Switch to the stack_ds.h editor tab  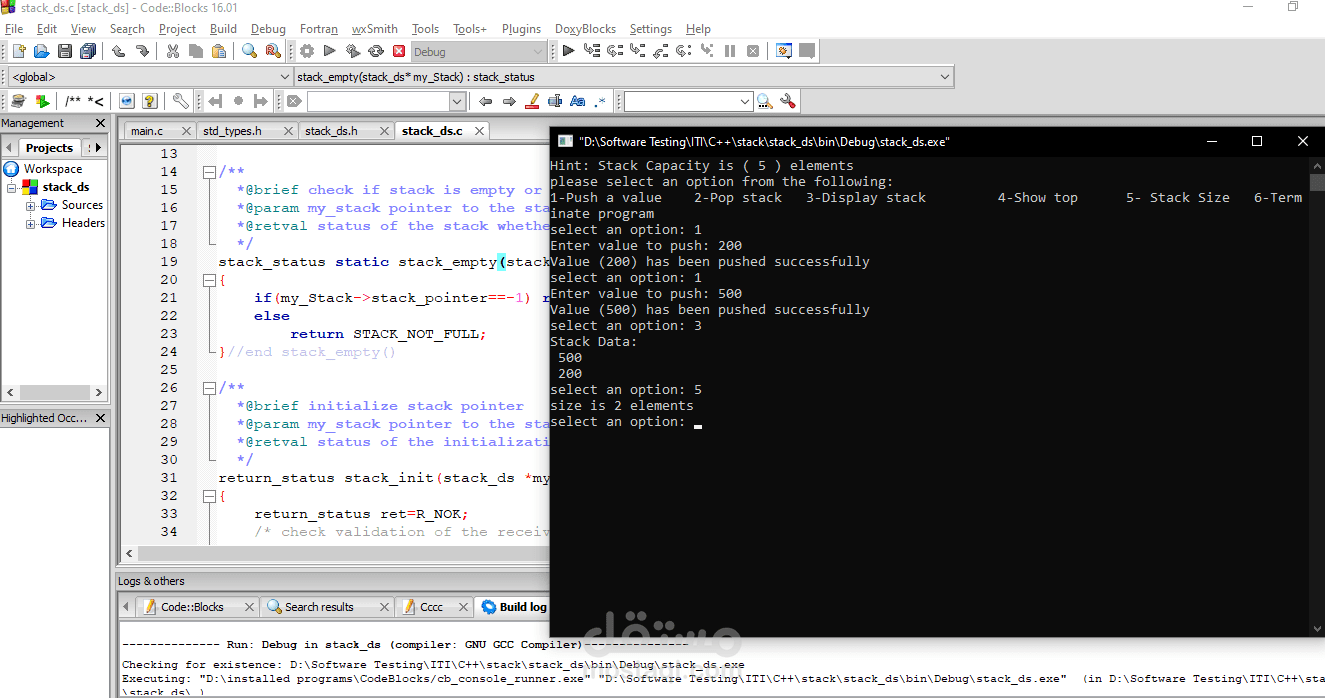(331, 131)
